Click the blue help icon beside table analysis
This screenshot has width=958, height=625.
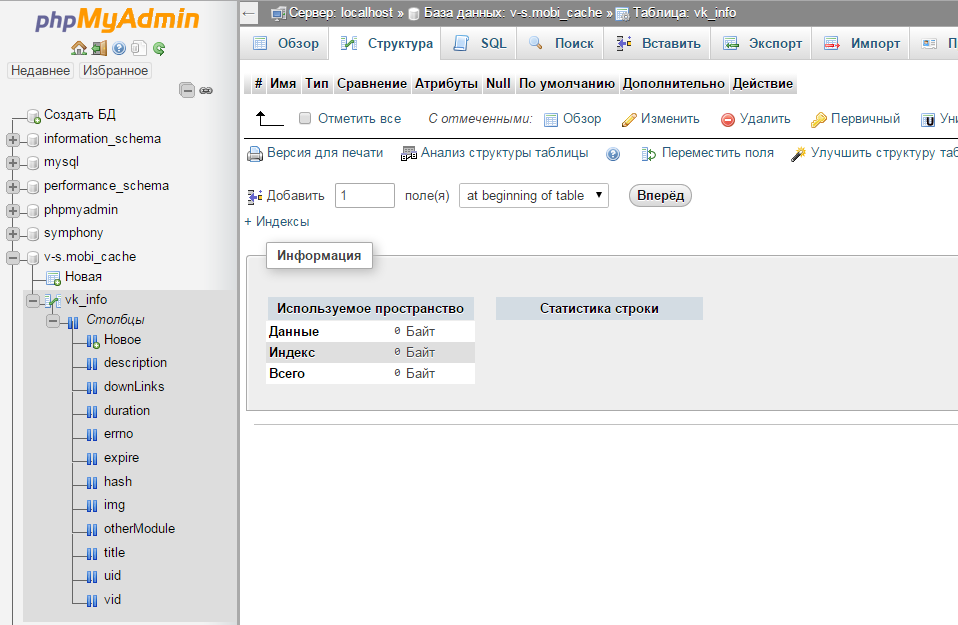pos(613,154)
